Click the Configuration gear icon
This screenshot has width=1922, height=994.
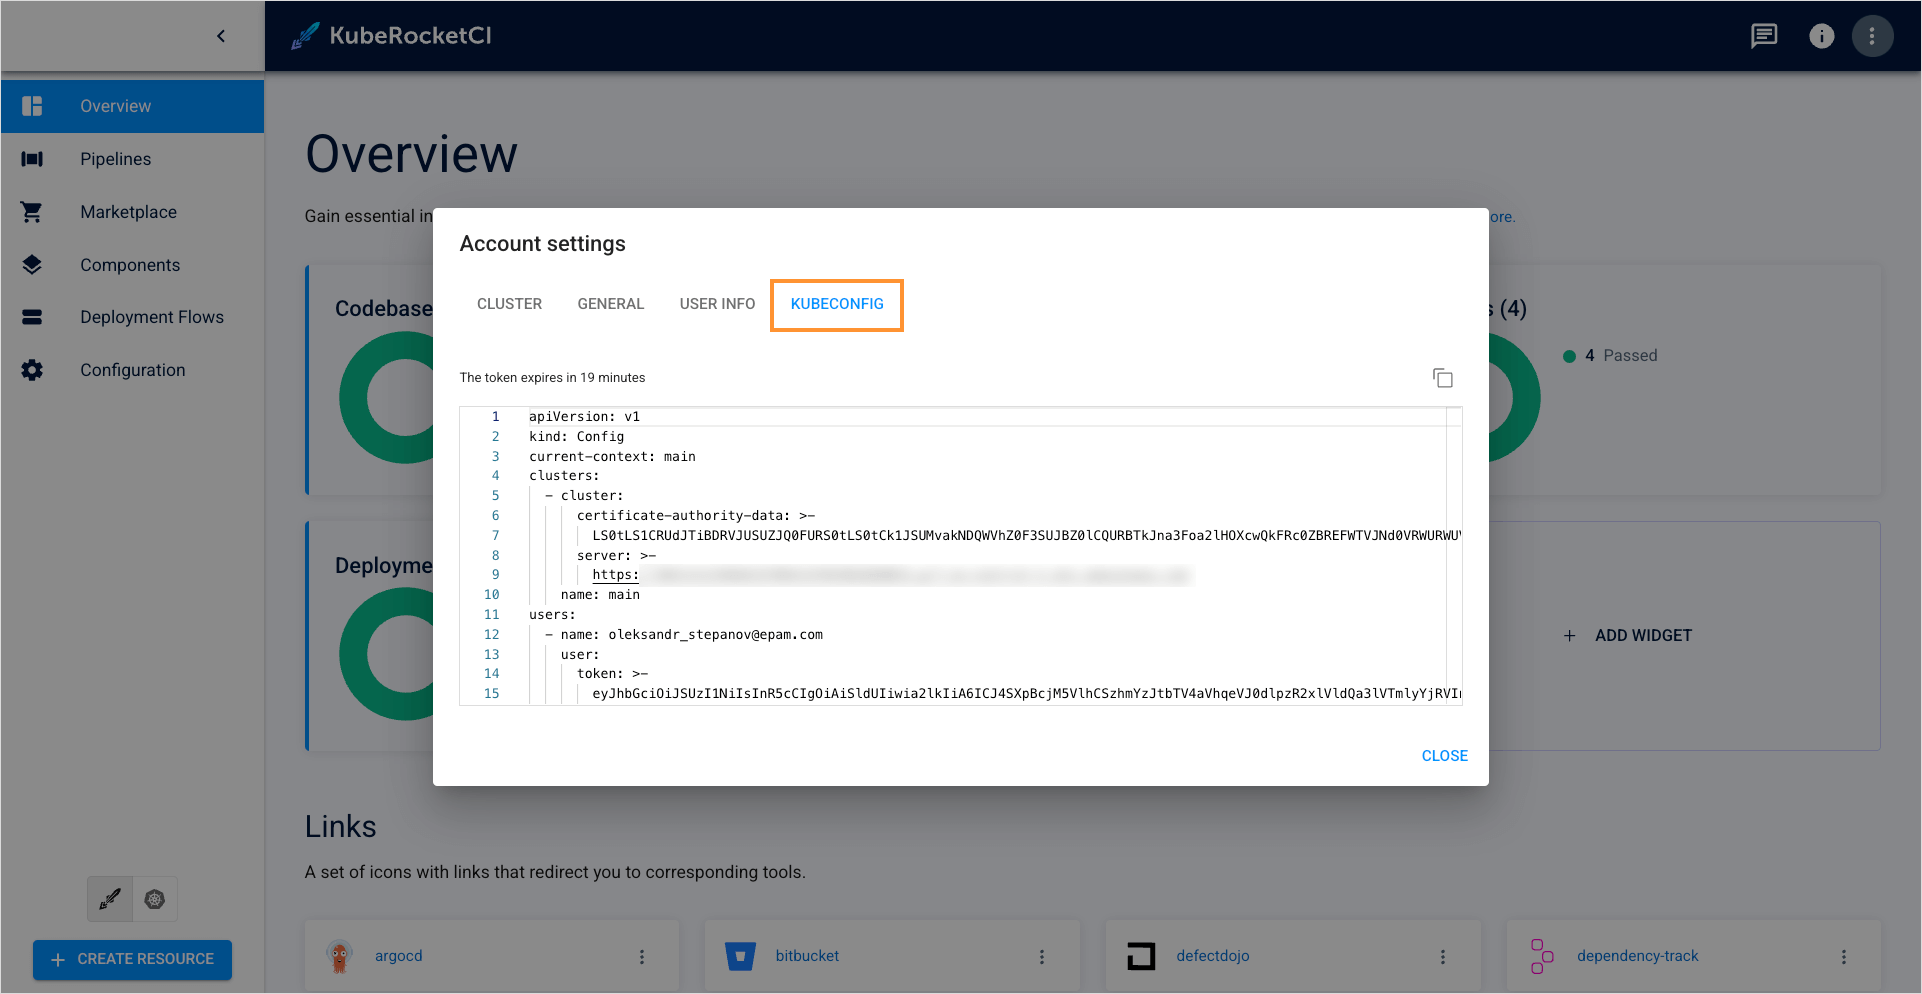click(x=32, y=370)
